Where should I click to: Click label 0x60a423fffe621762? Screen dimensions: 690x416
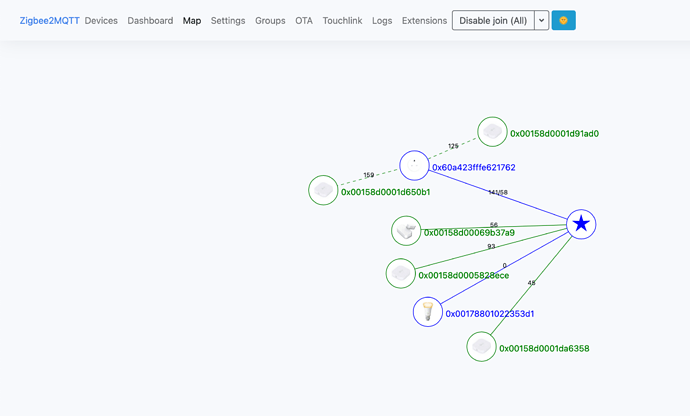[473, 167]
